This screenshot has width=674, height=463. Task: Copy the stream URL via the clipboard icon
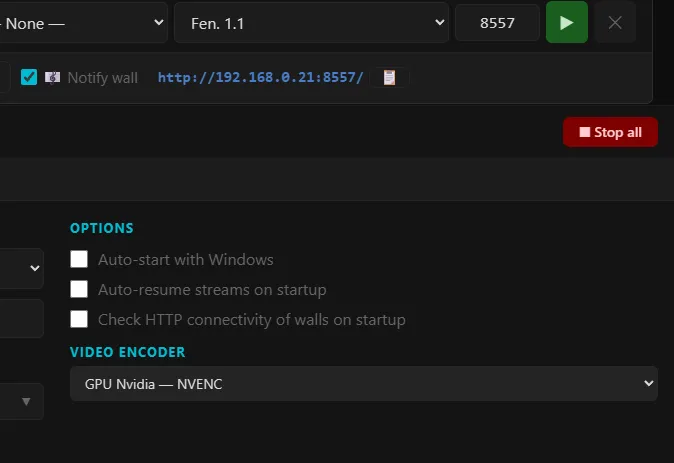click(x=389, y=77)
